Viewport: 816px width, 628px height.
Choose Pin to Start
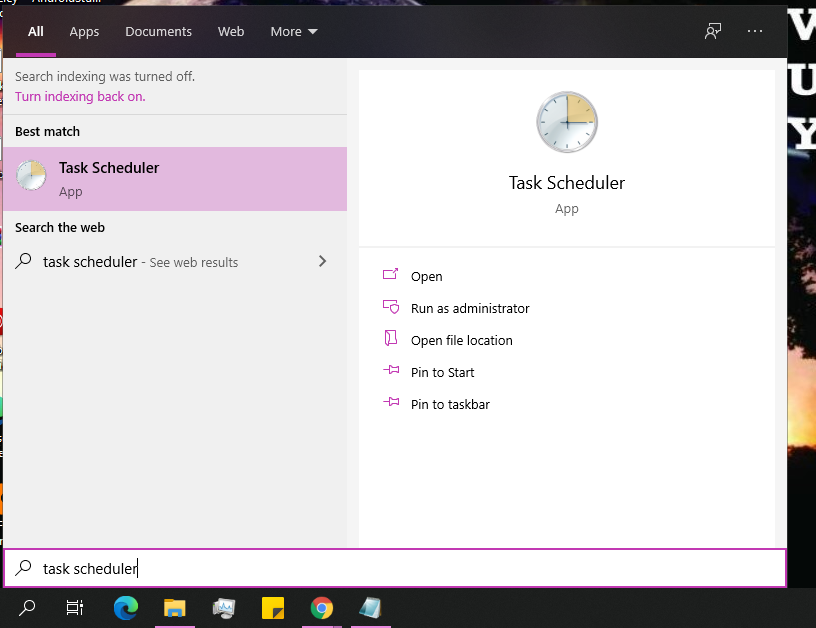pyautogui.click(x=442, y=373)
